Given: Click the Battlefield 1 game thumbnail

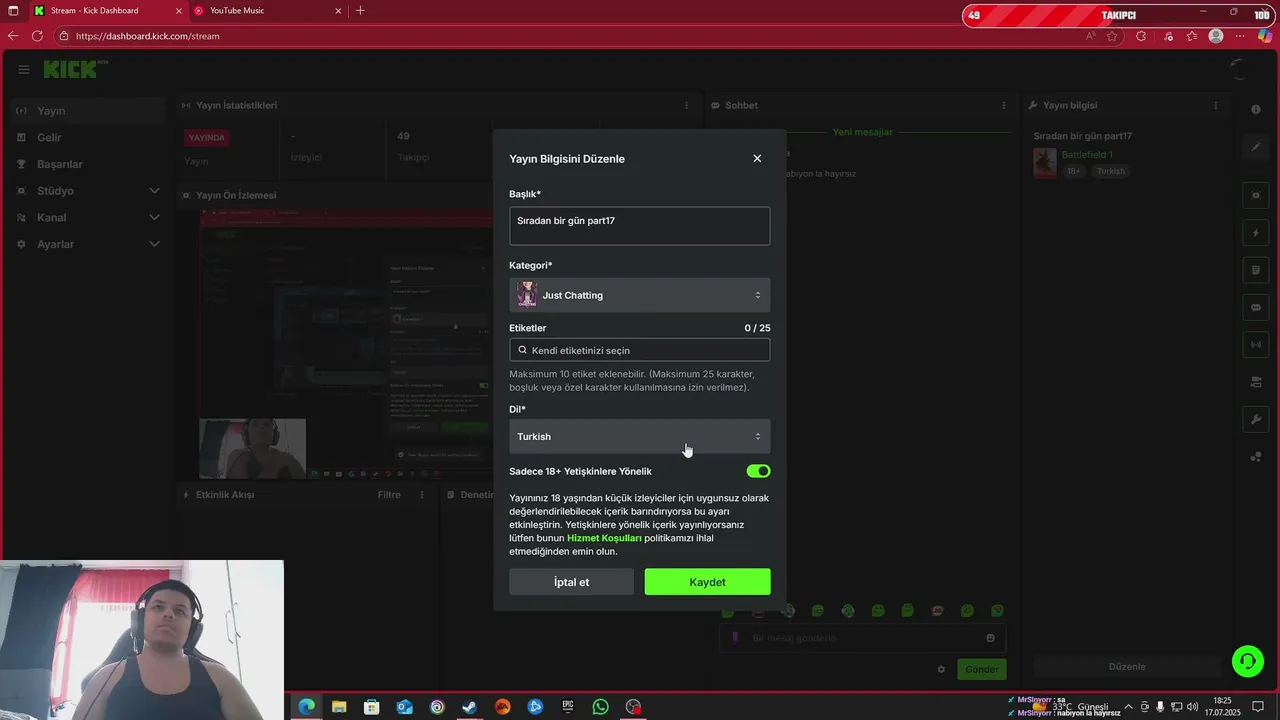Looking at the screenshot, I should (x=1045, y=163).
